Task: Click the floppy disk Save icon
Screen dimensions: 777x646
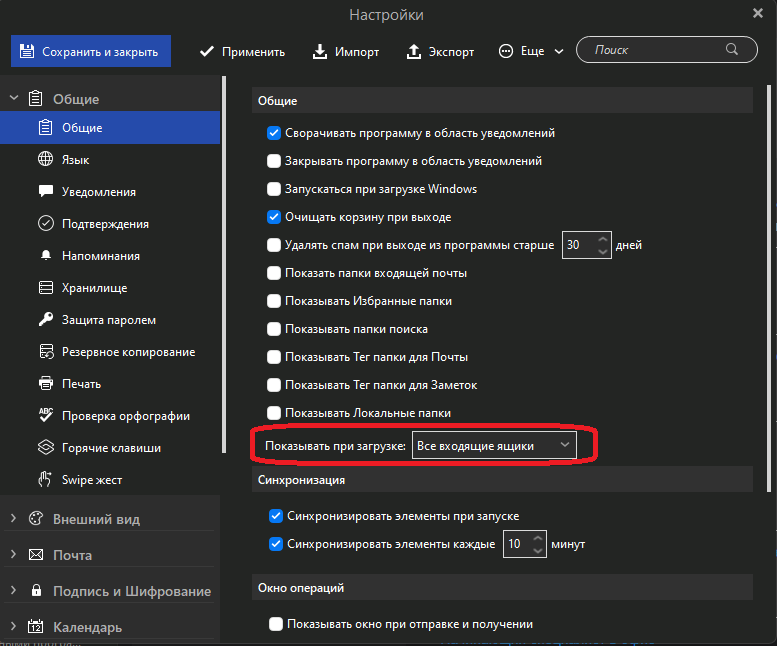Action: point(27,51)
